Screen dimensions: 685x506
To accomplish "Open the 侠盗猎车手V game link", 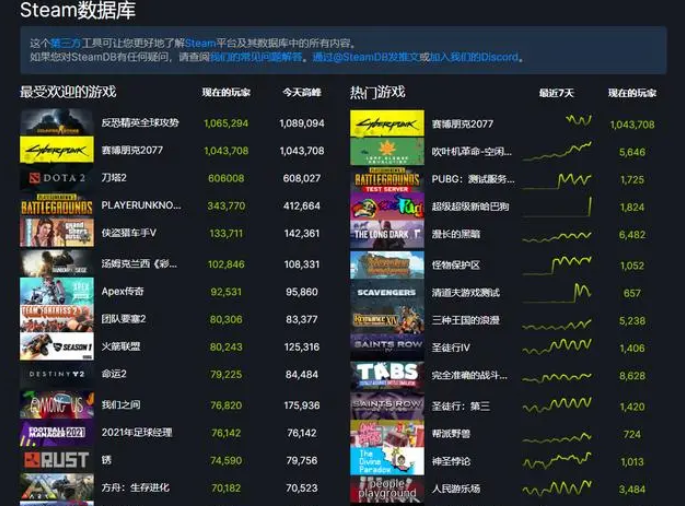I will [129, 233].
